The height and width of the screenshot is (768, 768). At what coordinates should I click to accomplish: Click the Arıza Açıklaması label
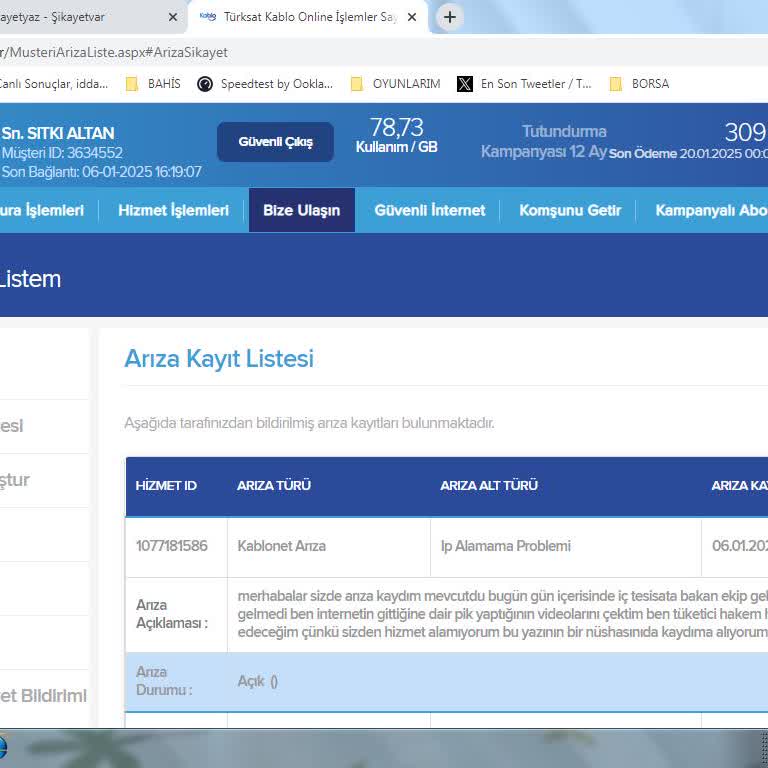pos(172,614)
